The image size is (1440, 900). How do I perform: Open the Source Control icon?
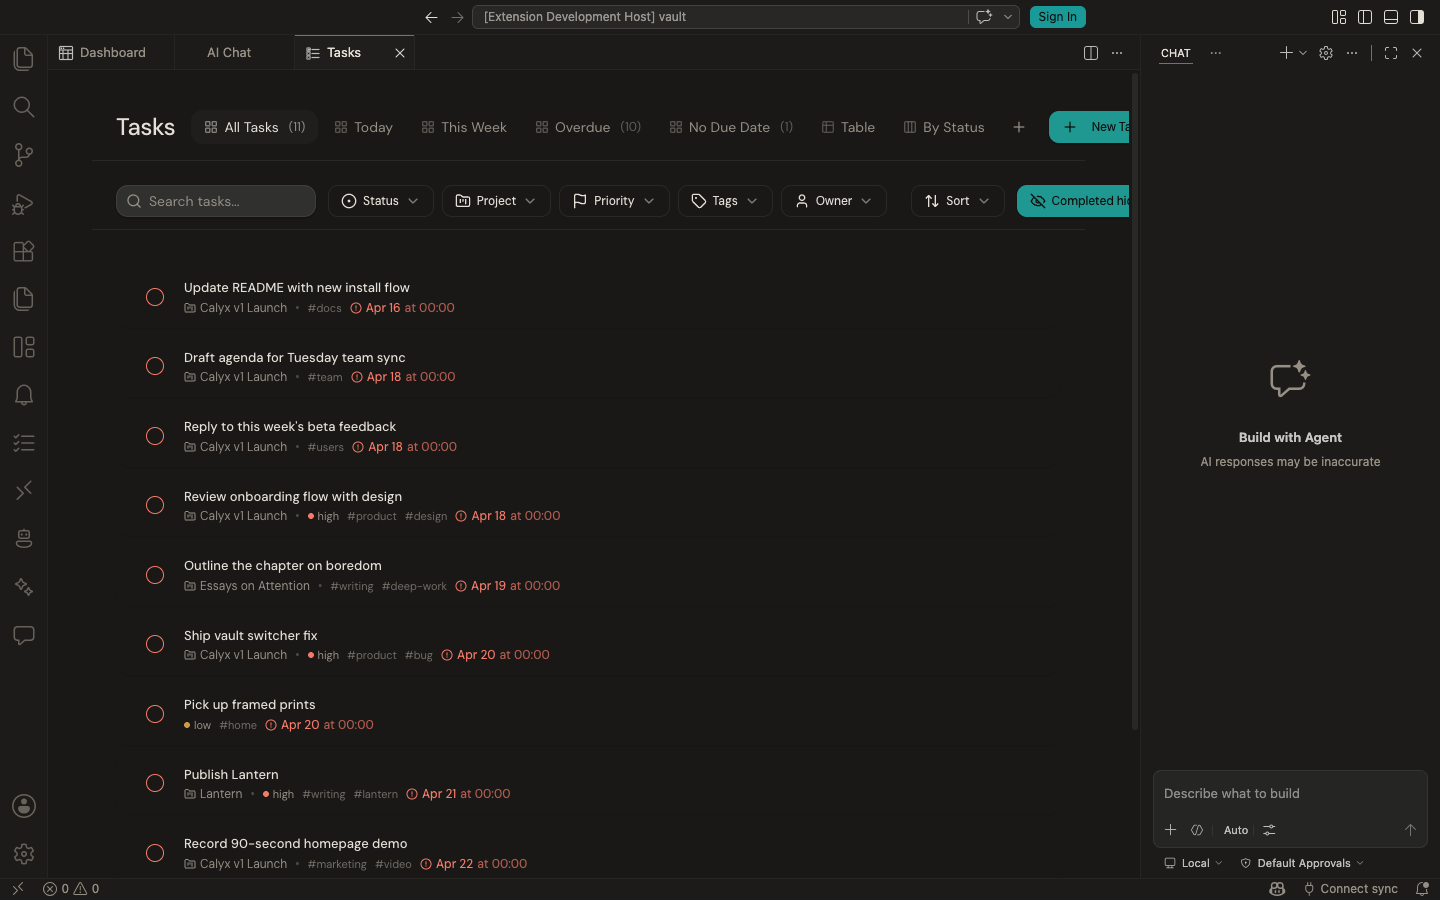[x=24, y=154]
